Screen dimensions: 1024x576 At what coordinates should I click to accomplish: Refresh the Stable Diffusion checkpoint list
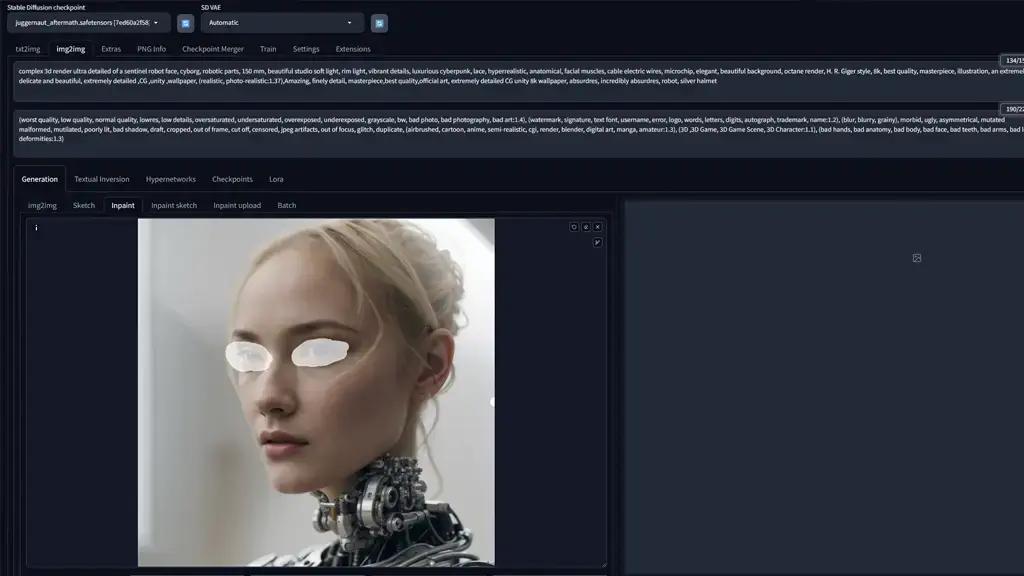click(186, 23)
